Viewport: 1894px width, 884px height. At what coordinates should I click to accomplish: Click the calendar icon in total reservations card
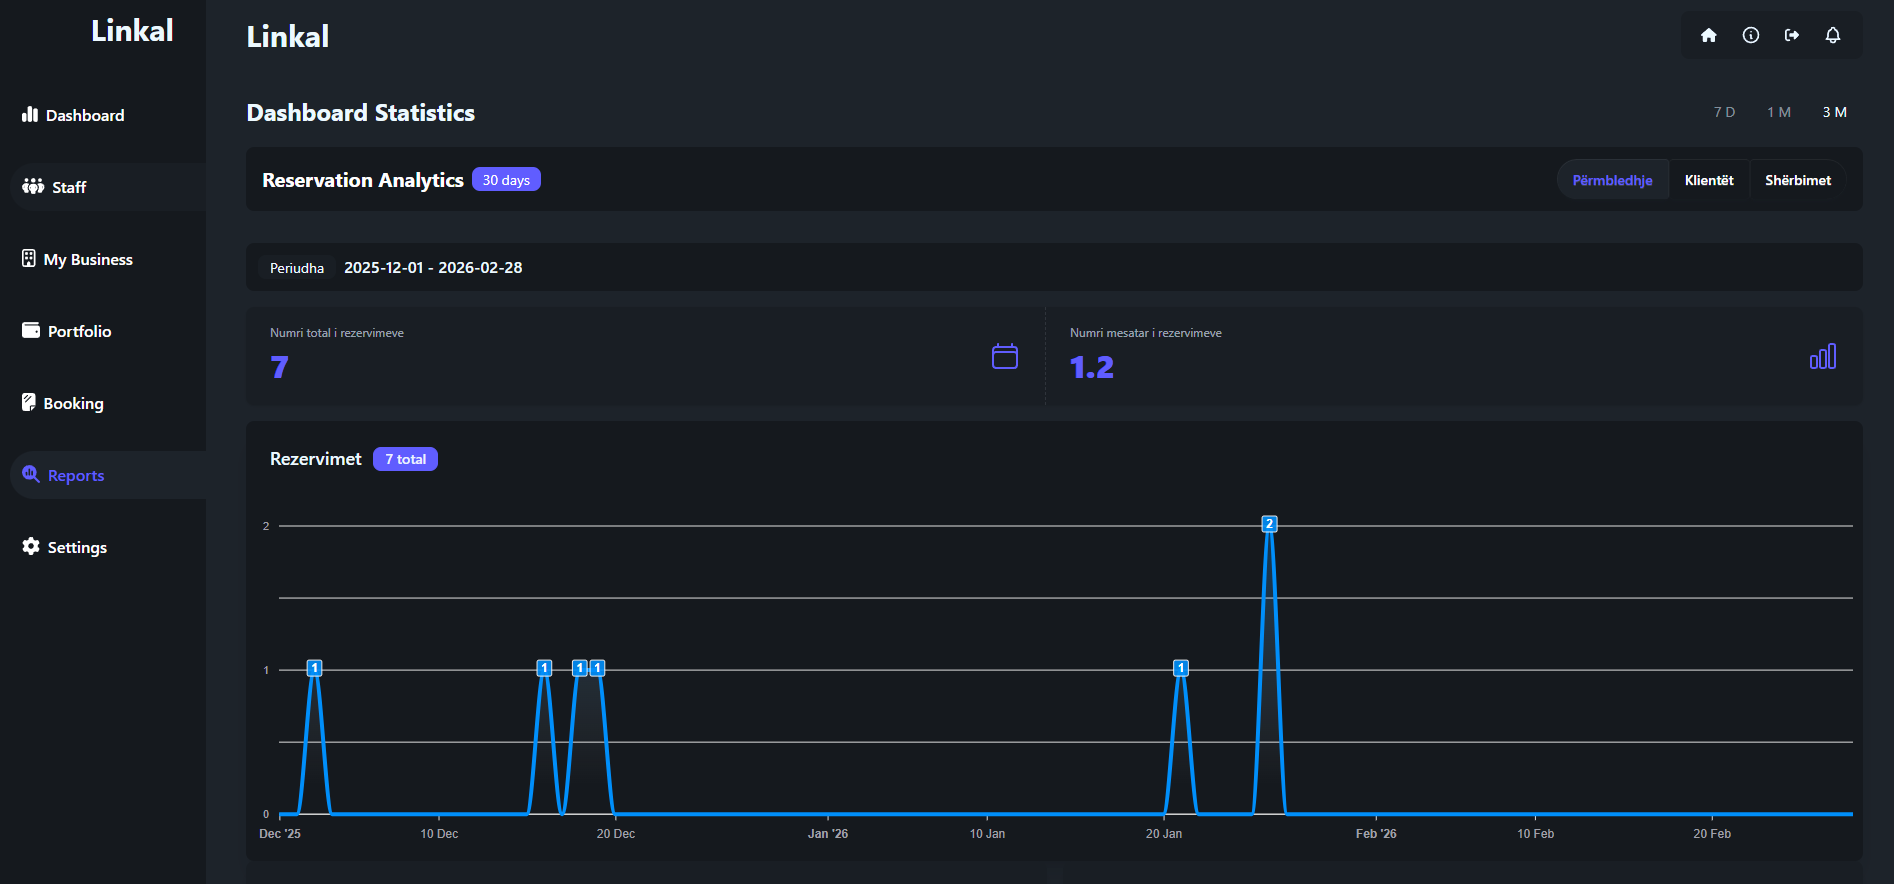coord(1004,357)
